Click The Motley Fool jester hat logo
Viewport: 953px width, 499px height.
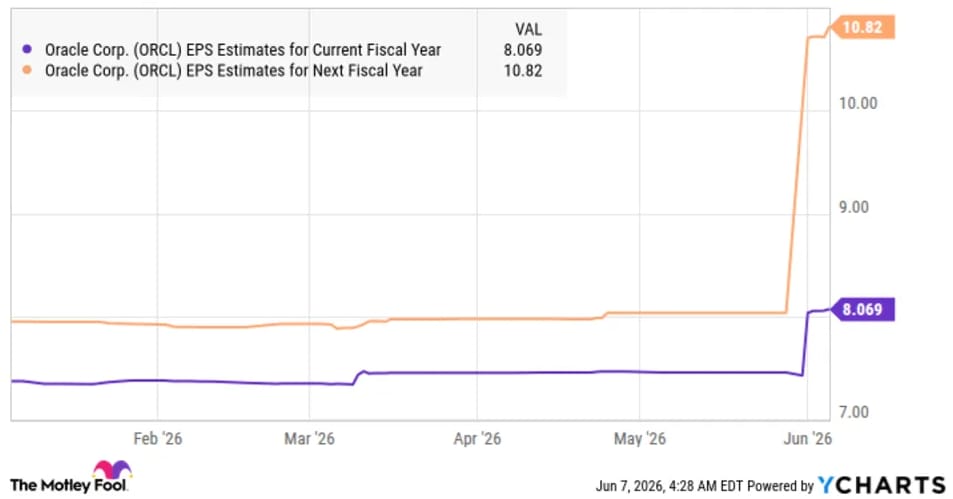(112, 470)
